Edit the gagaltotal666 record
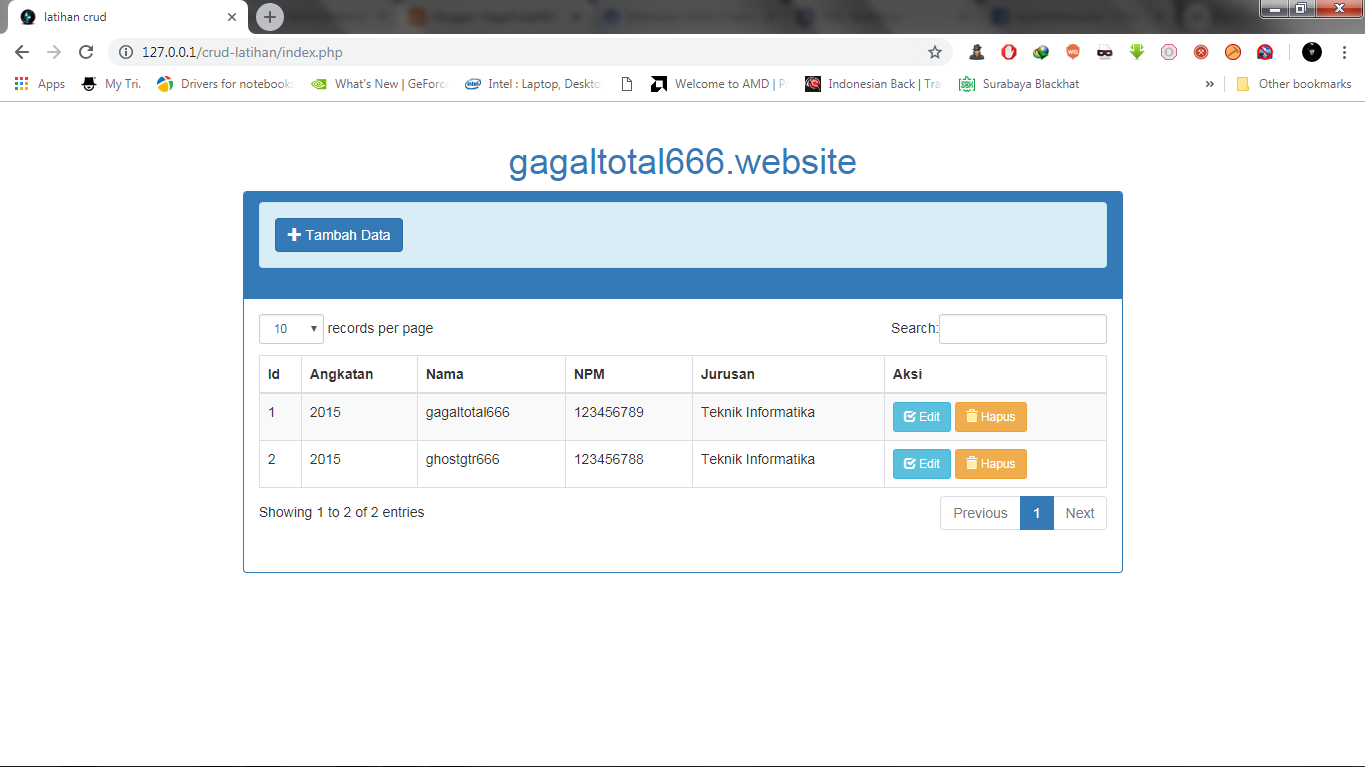 point(921,417)
